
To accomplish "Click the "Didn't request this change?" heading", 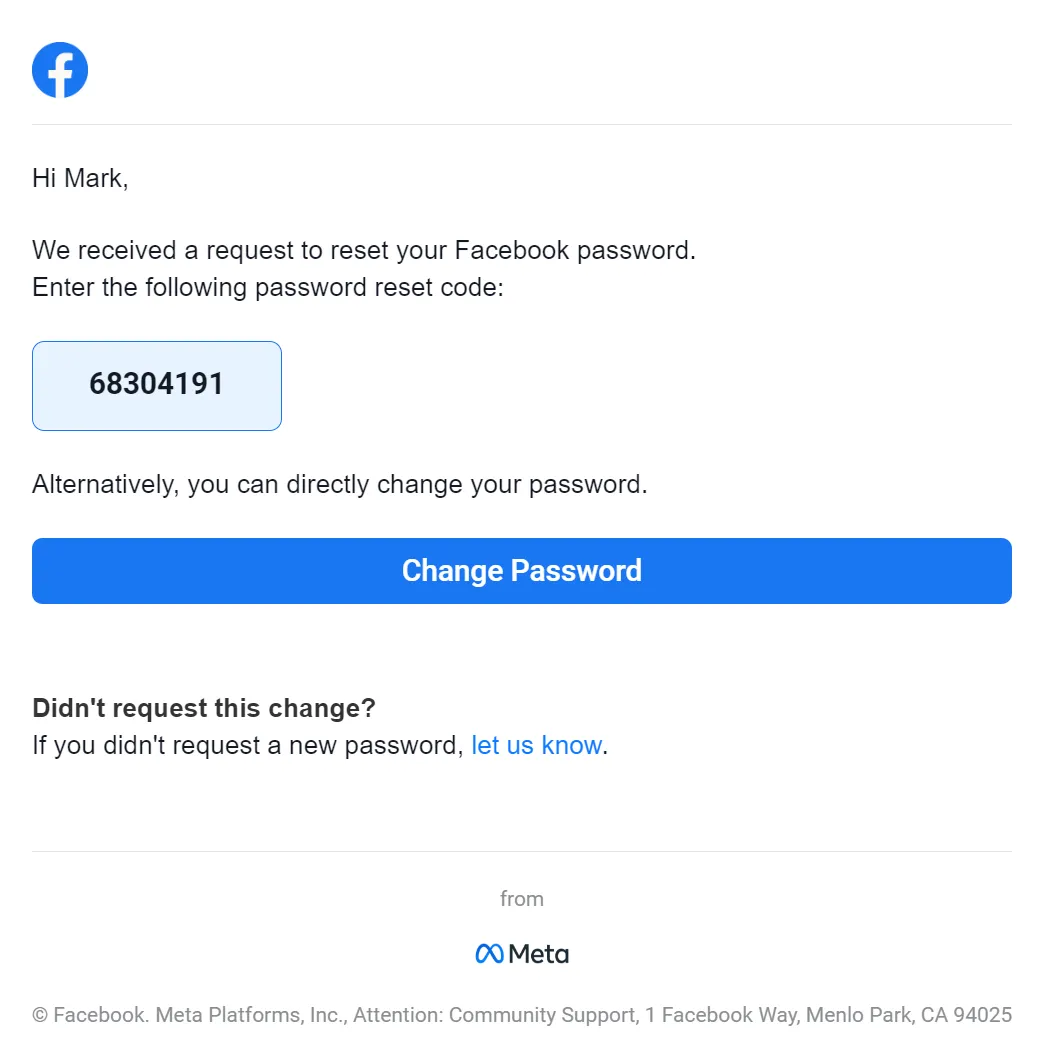I will [204, 708].
